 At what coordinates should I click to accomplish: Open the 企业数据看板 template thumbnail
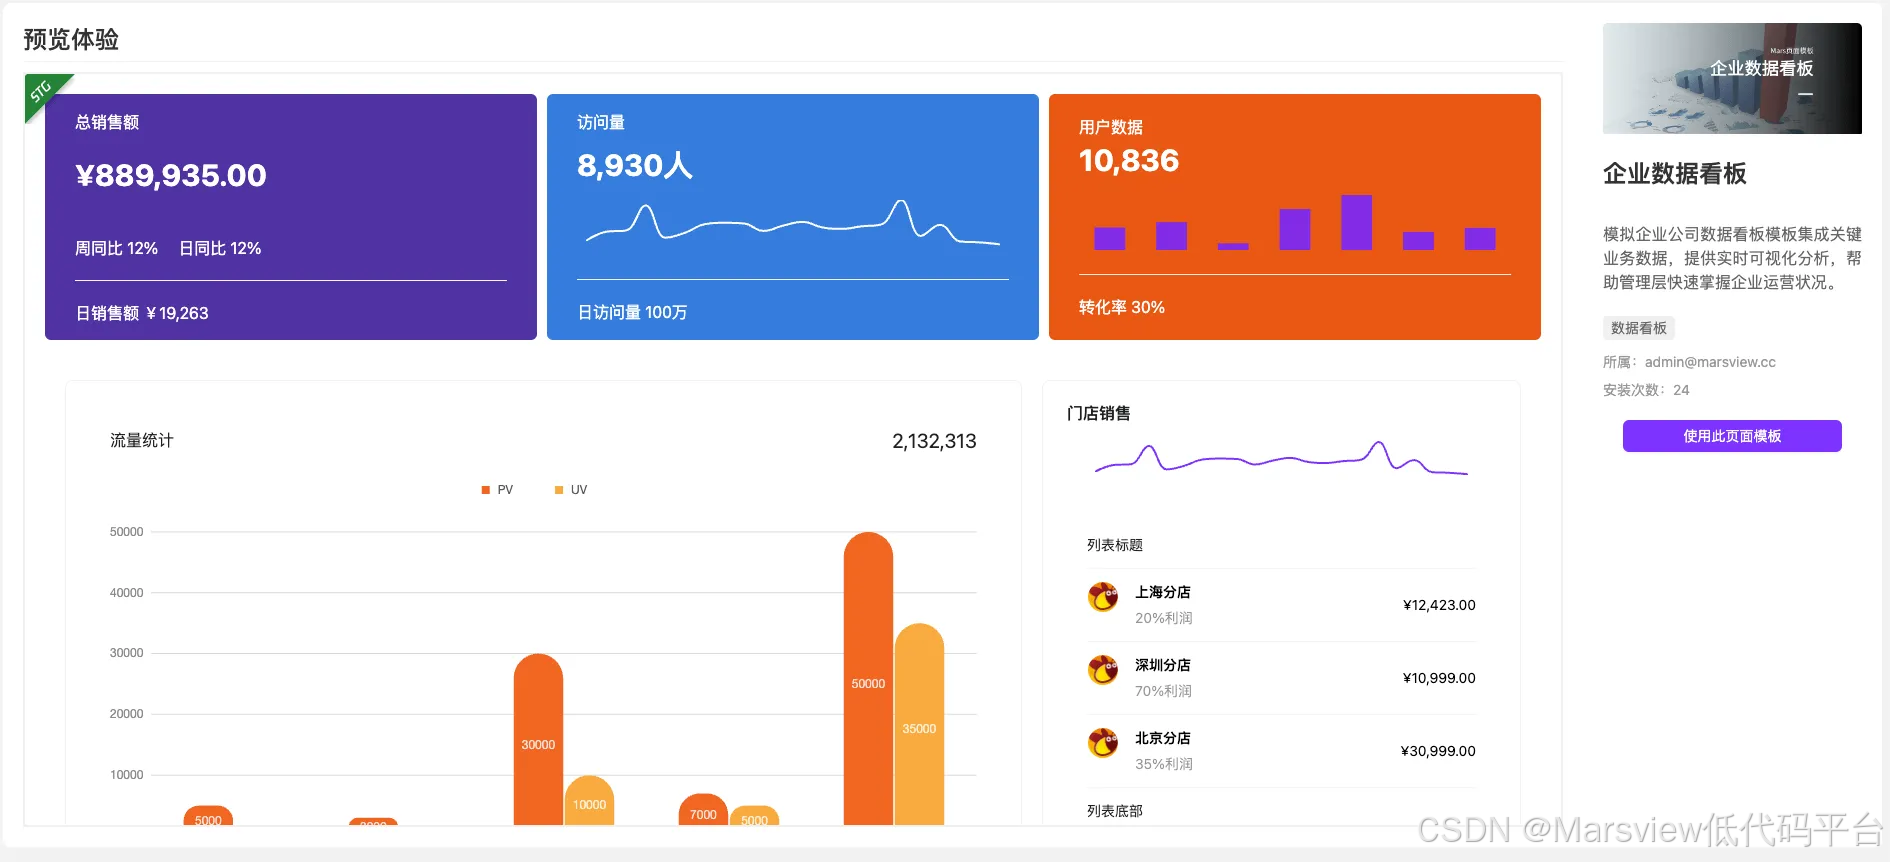click(1732, 79)
